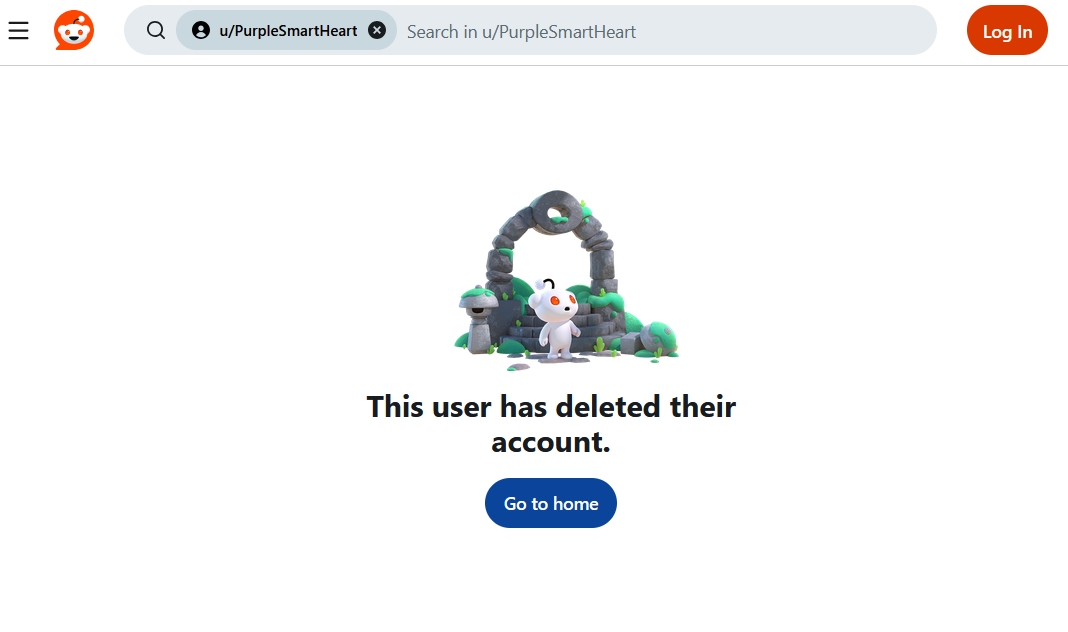Click the magnifying glass search icon

156,30
